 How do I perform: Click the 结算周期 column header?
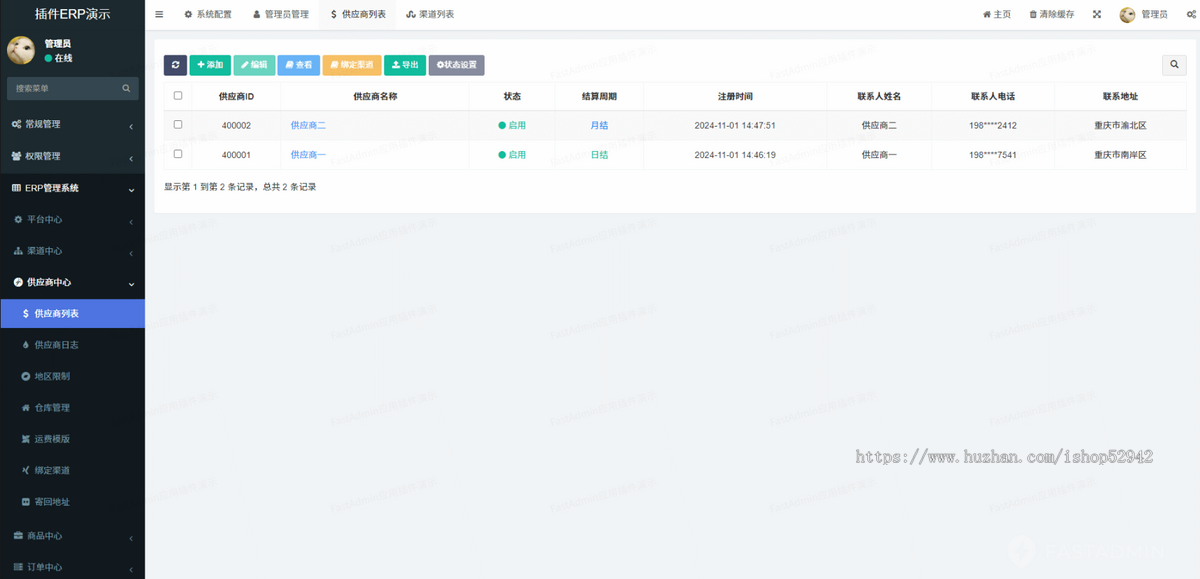pos(599,96)
